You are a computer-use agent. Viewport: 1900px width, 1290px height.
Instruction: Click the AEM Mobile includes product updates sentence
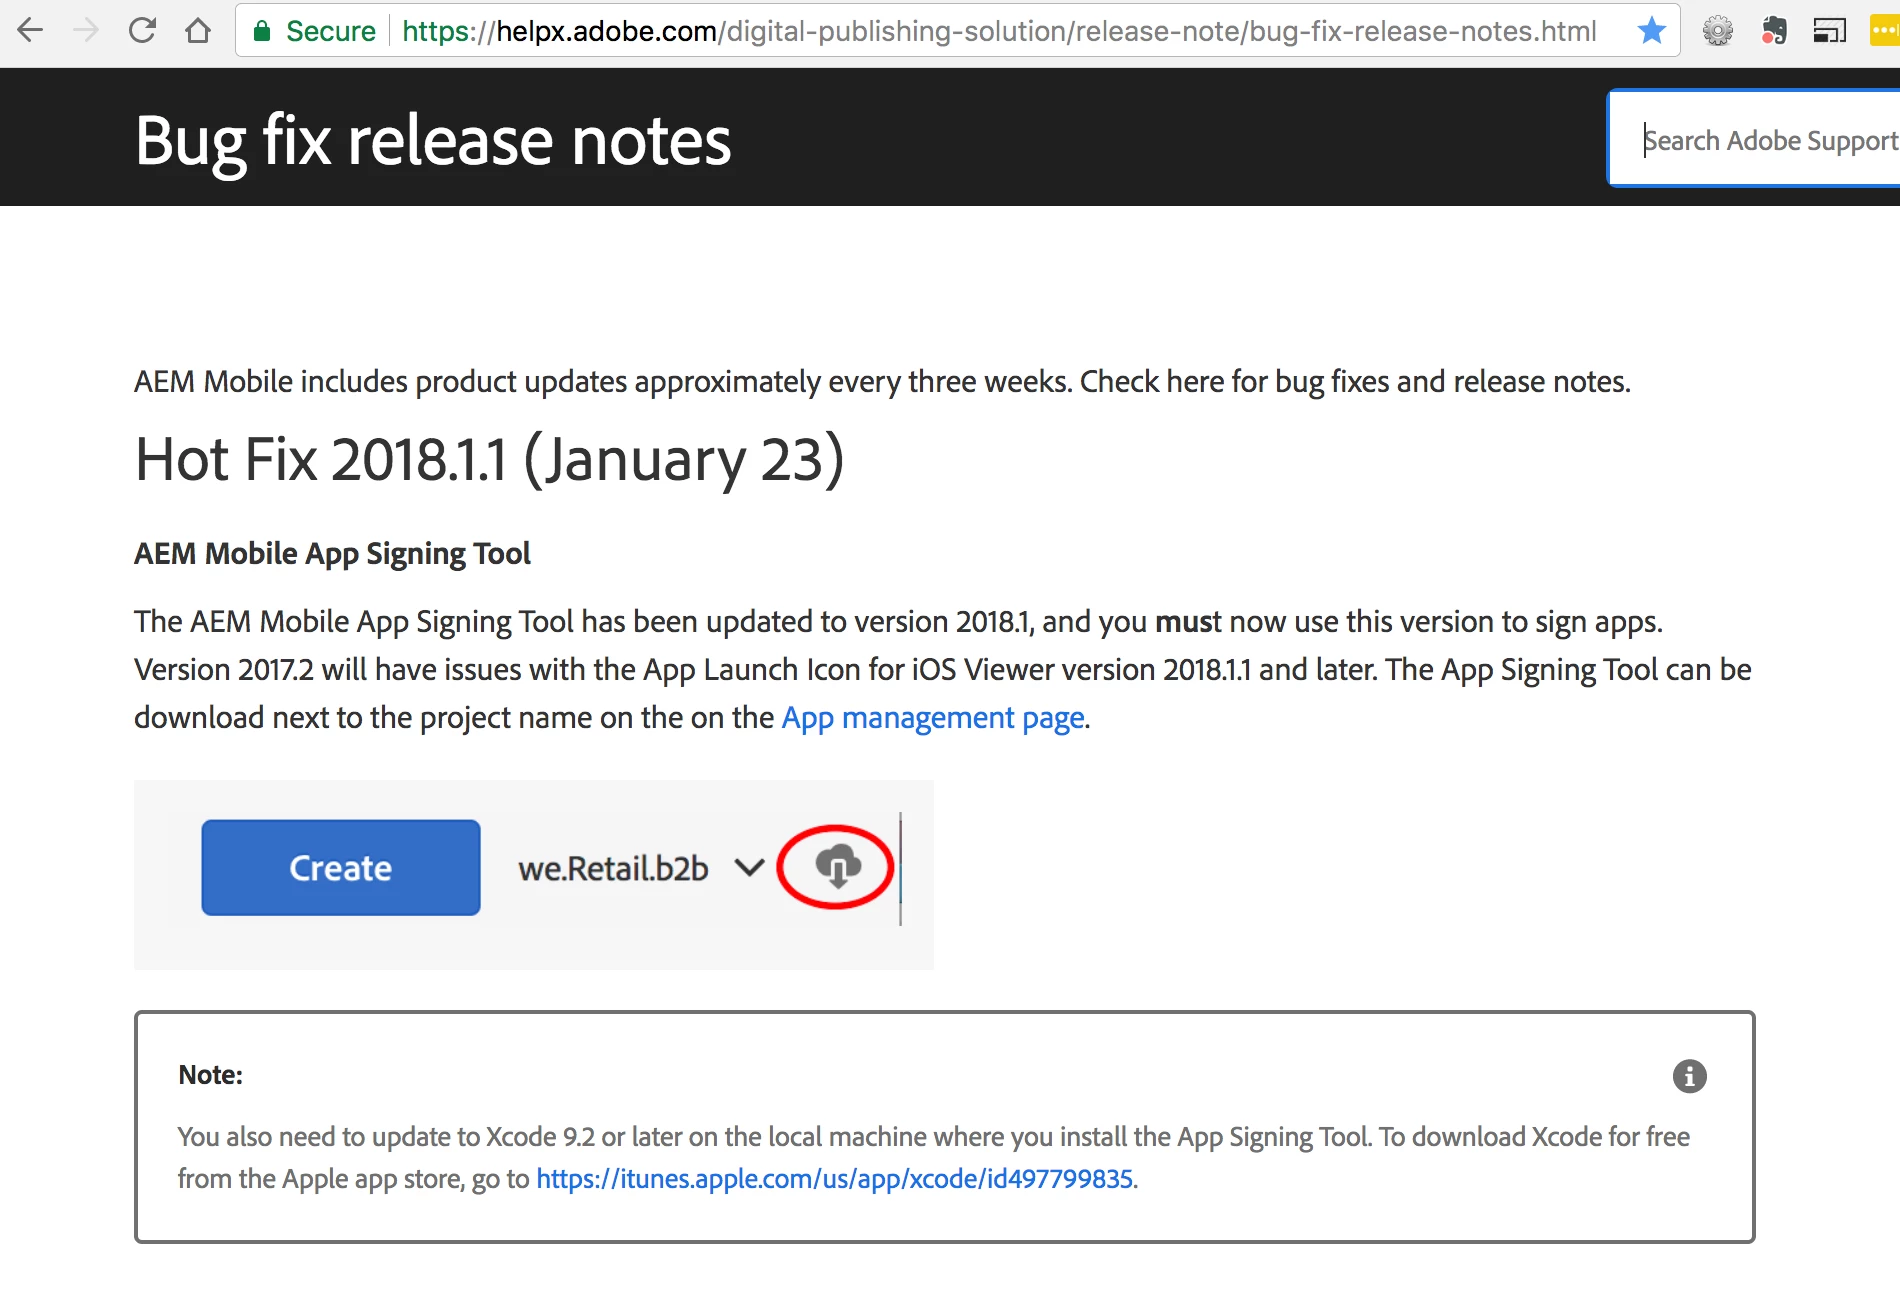click(x=882, y=382)
